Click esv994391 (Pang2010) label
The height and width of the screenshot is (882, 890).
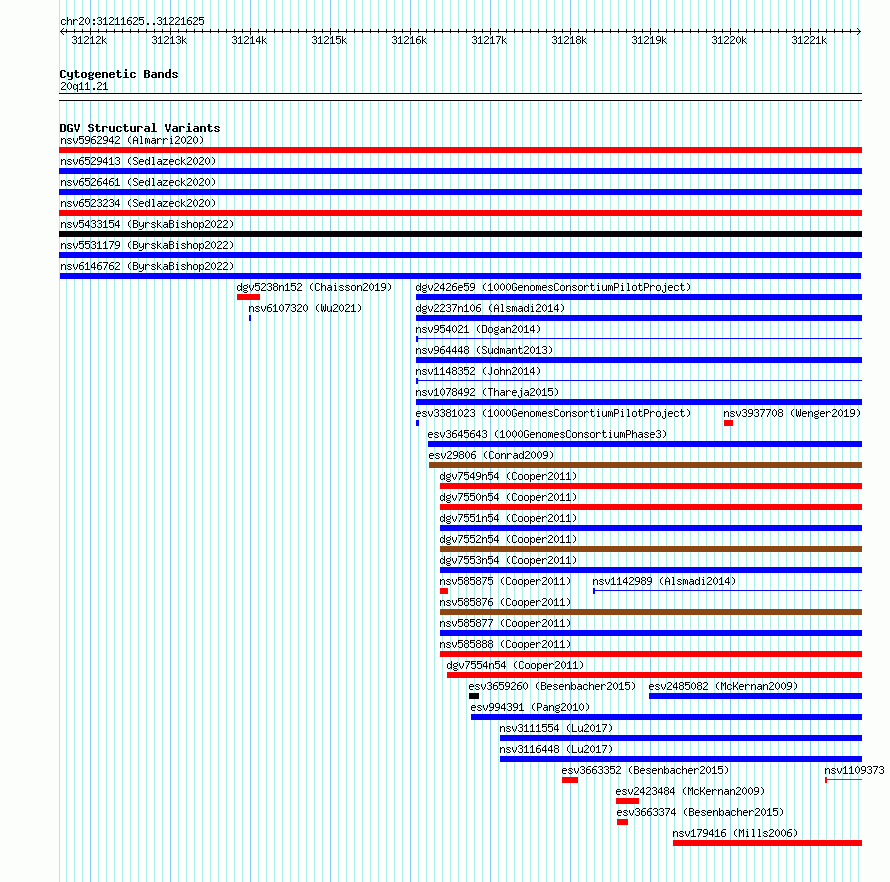click(x=531, y=707)
